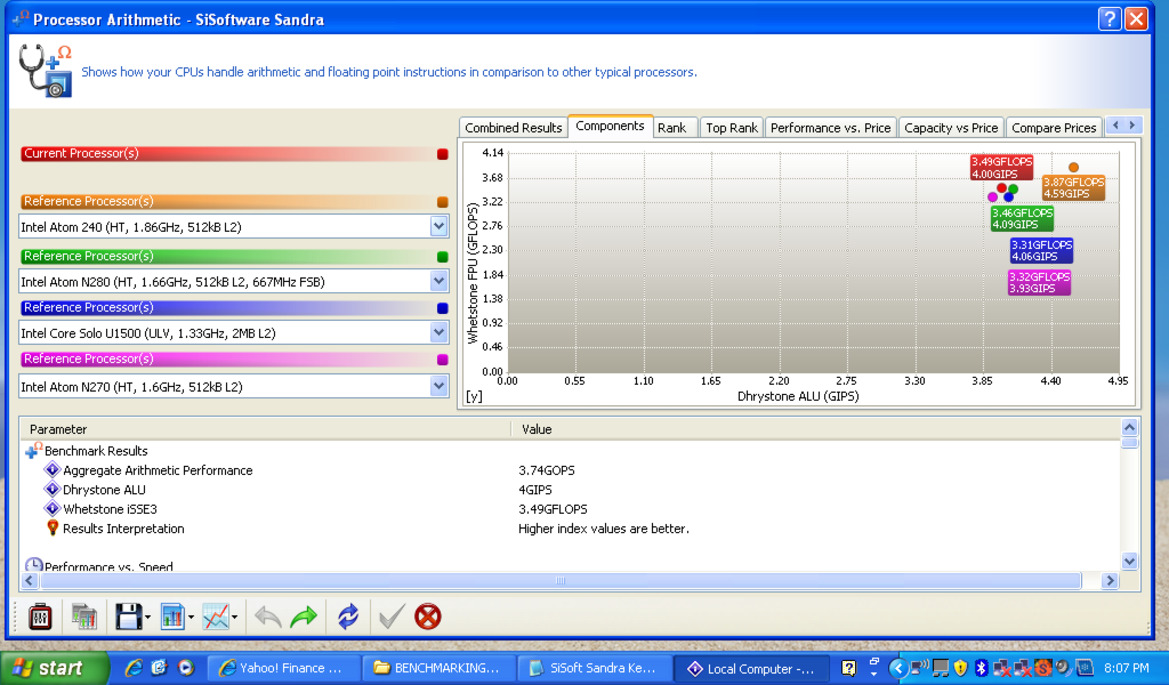Viewport: 1169px width, 685px height.
Task: Click the security shield tray icon
Action: click(x=960, y=668)
